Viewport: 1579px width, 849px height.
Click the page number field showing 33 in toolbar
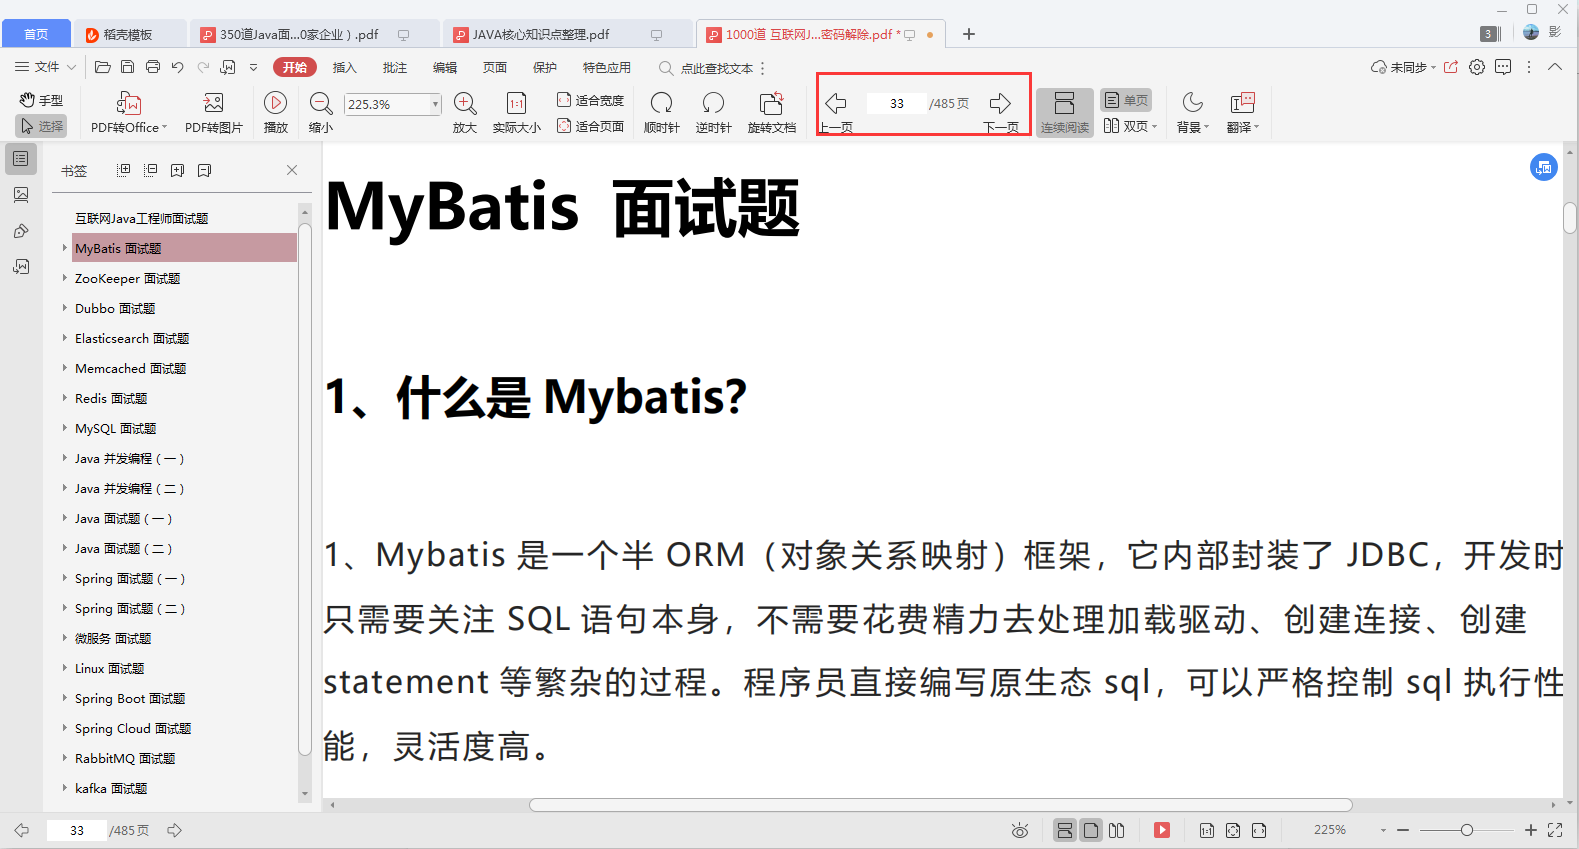[897, 103]
